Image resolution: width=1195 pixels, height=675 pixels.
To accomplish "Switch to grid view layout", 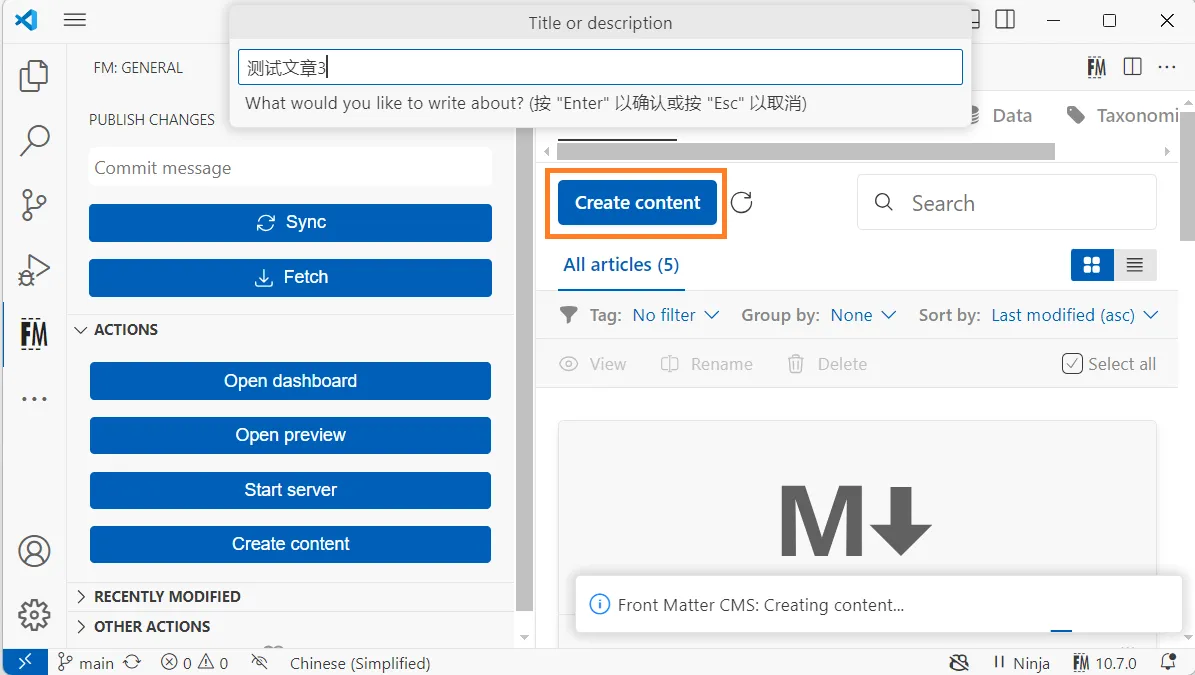I will point(1092,265).
